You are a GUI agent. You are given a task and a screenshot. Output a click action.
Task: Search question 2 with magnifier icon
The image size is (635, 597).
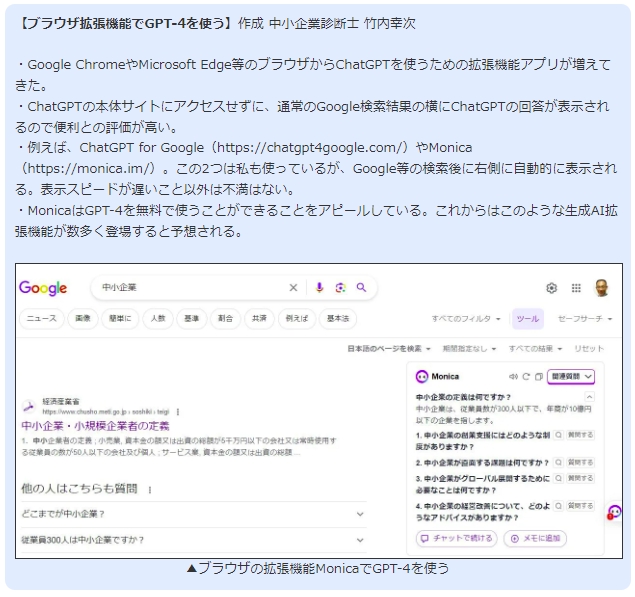click(558, 462)
